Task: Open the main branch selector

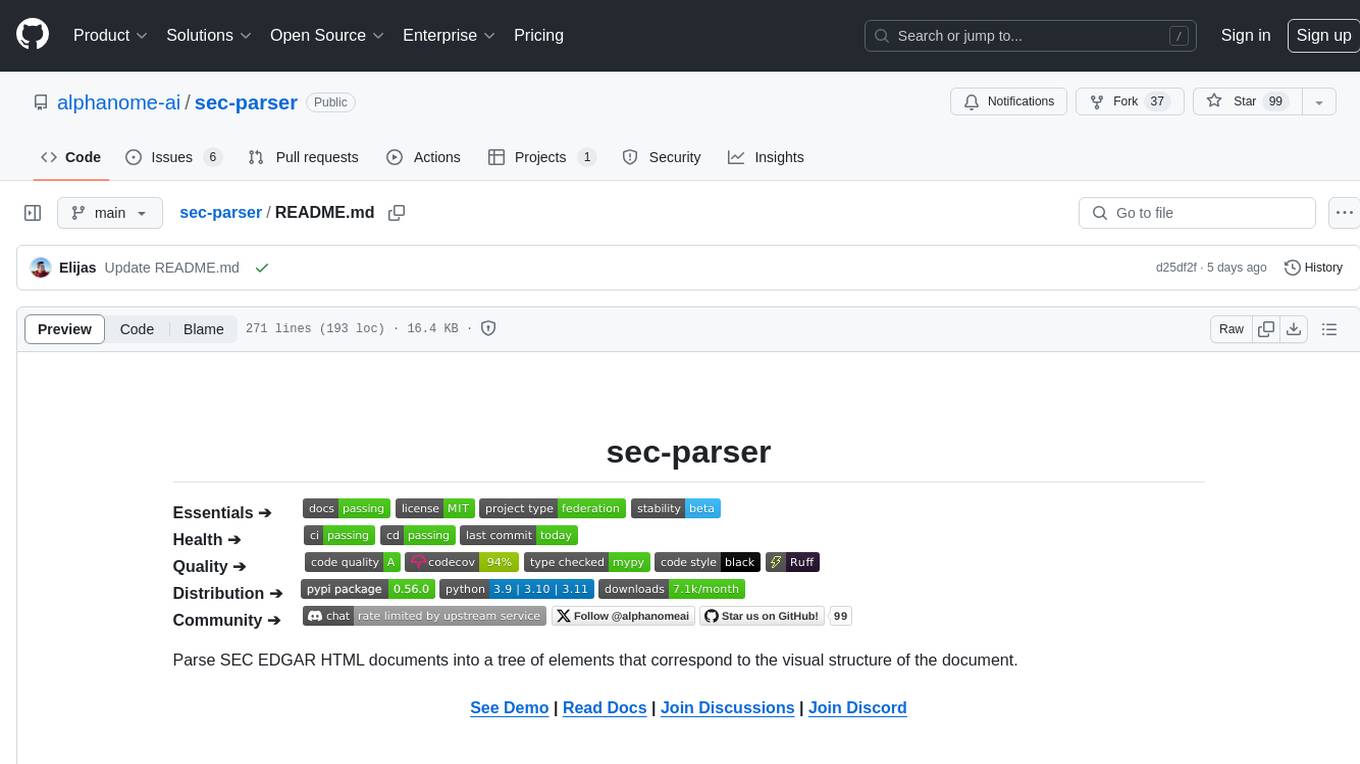Action: tap(109, 213)
